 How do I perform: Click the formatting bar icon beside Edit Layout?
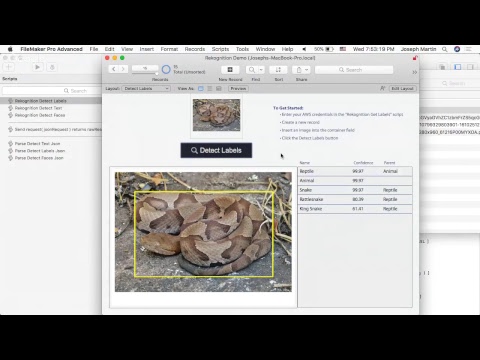[382, 88]
